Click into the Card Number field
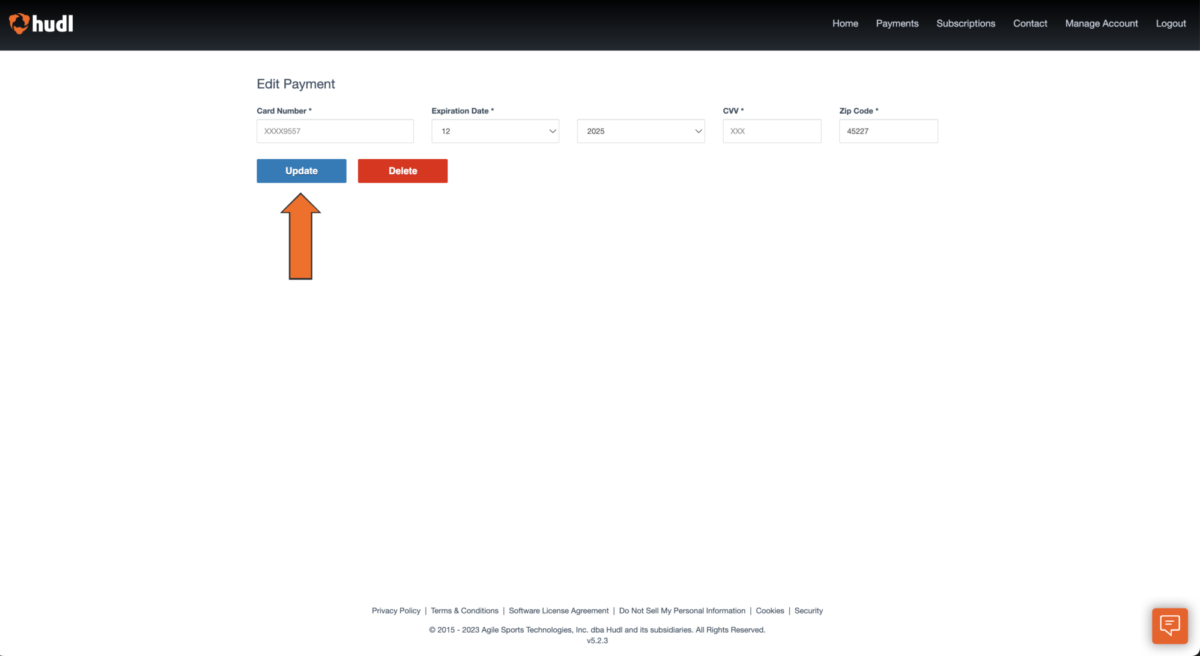1200x656 pixels. coord(335,130)
